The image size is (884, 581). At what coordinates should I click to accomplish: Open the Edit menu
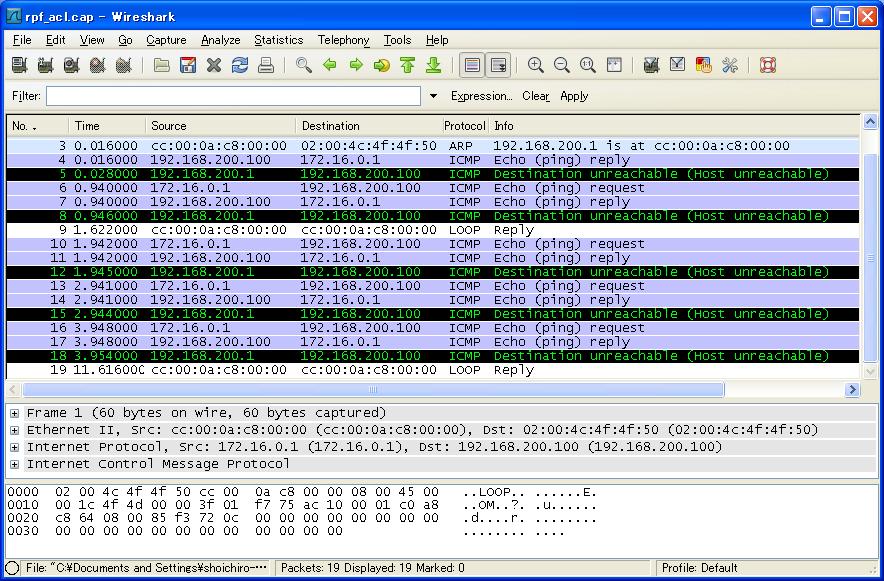coord(55,40)
